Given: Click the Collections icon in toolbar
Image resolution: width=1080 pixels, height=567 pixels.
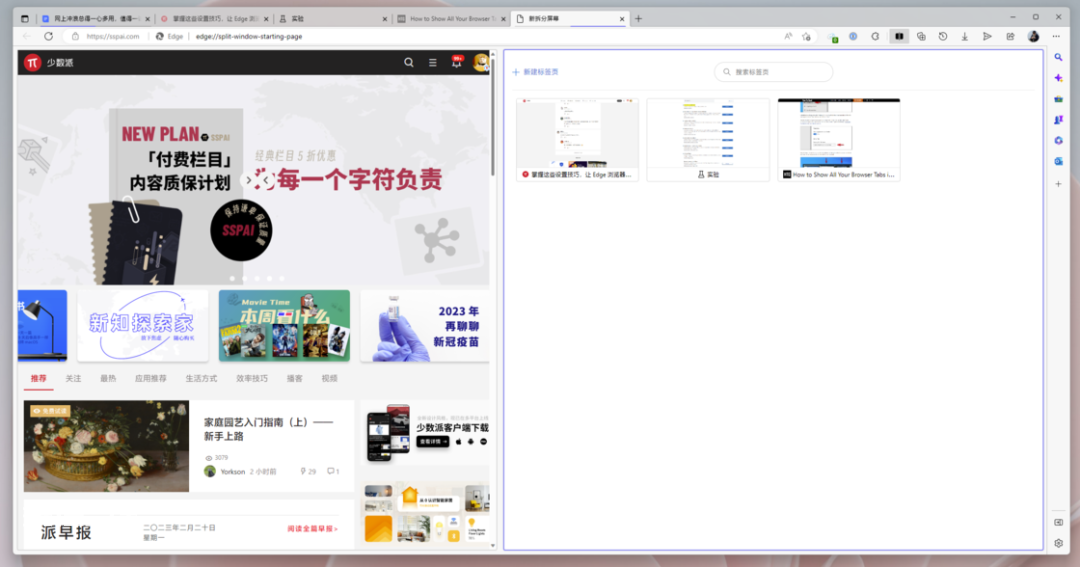Looking at the screenshot, I should pos(921,37).
